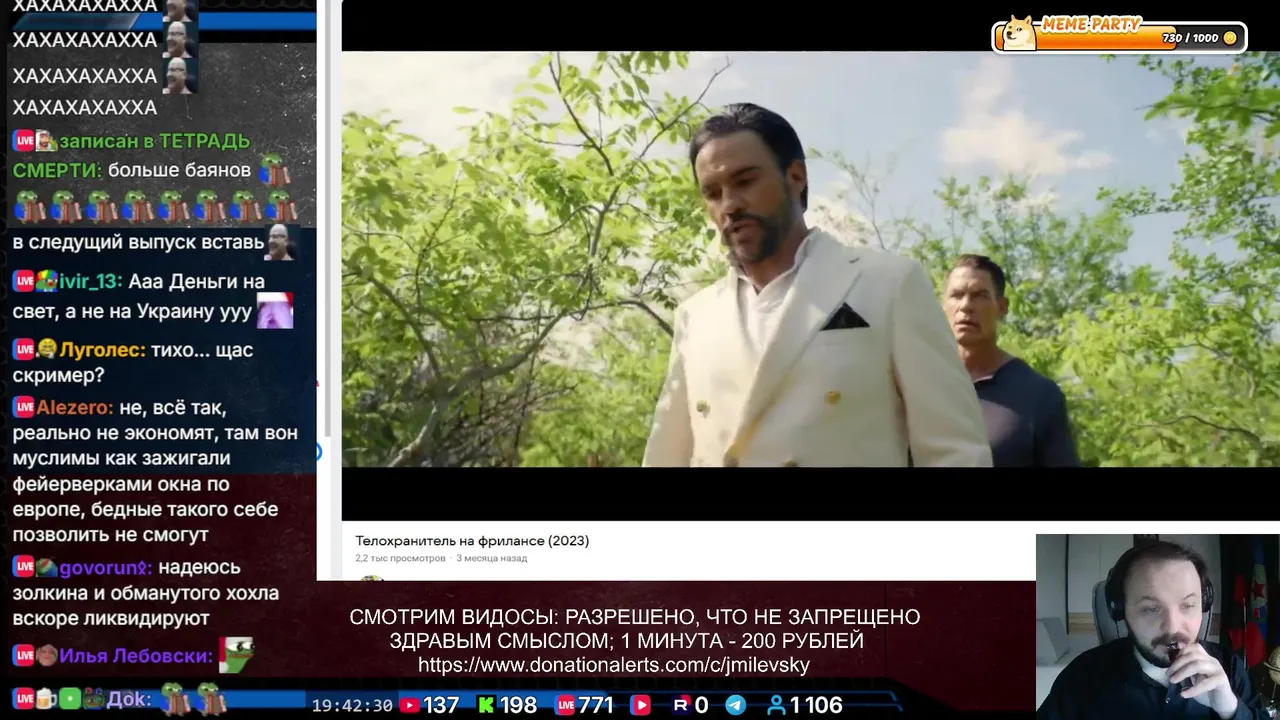Click the frog emote in Илья Лебовски's message
This screenshot has width=1280, height=720.
tap(236, 655)
